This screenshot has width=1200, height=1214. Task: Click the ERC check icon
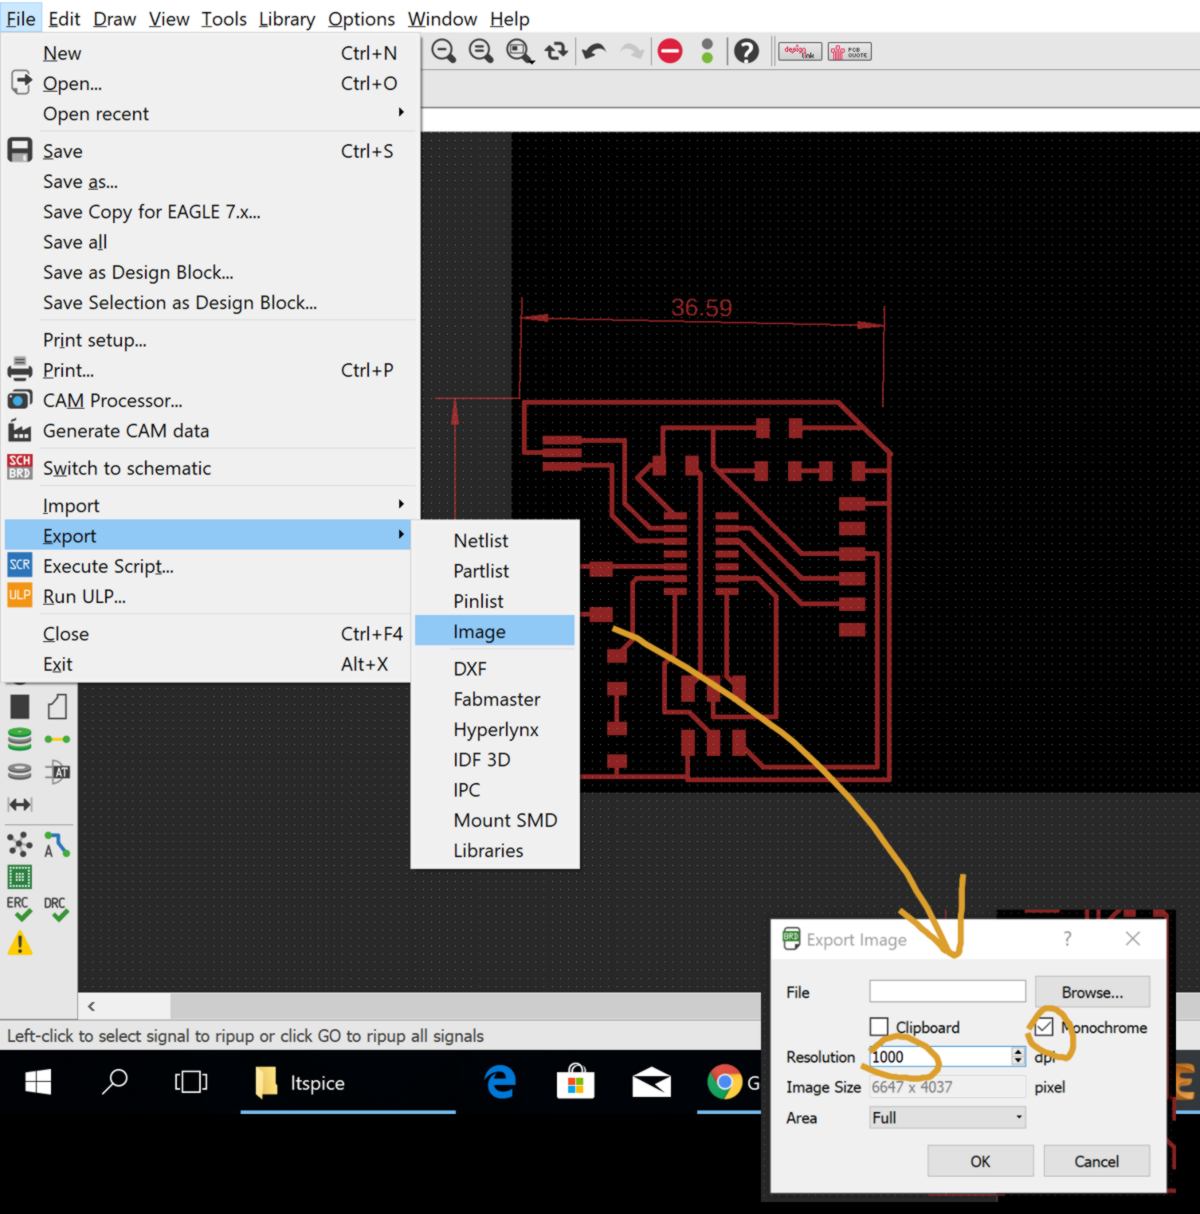(19, 907)
